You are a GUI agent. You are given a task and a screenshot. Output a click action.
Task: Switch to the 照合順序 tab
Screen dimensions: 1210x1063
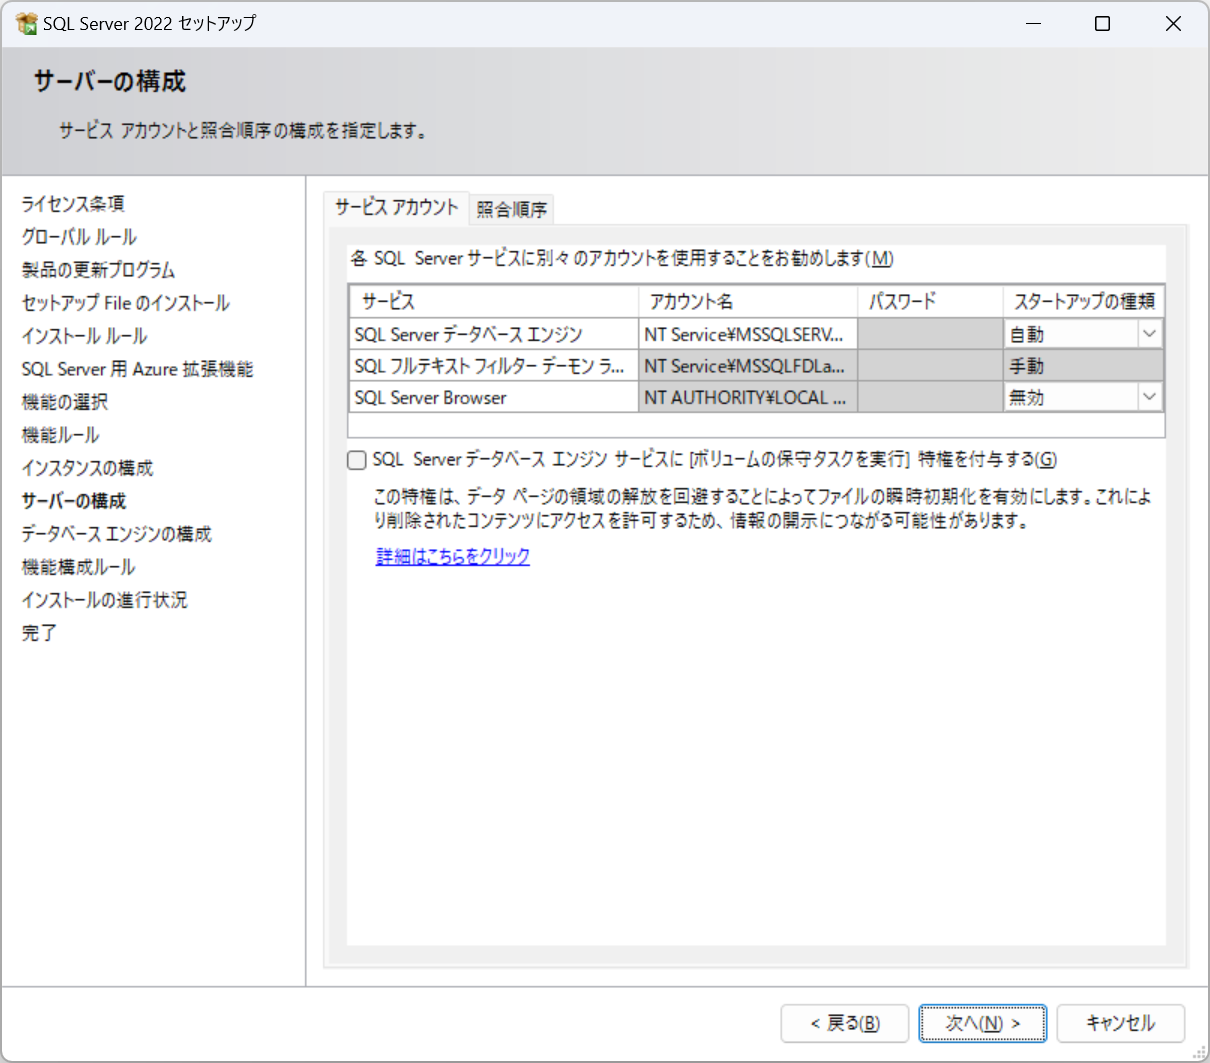(512, 209)
